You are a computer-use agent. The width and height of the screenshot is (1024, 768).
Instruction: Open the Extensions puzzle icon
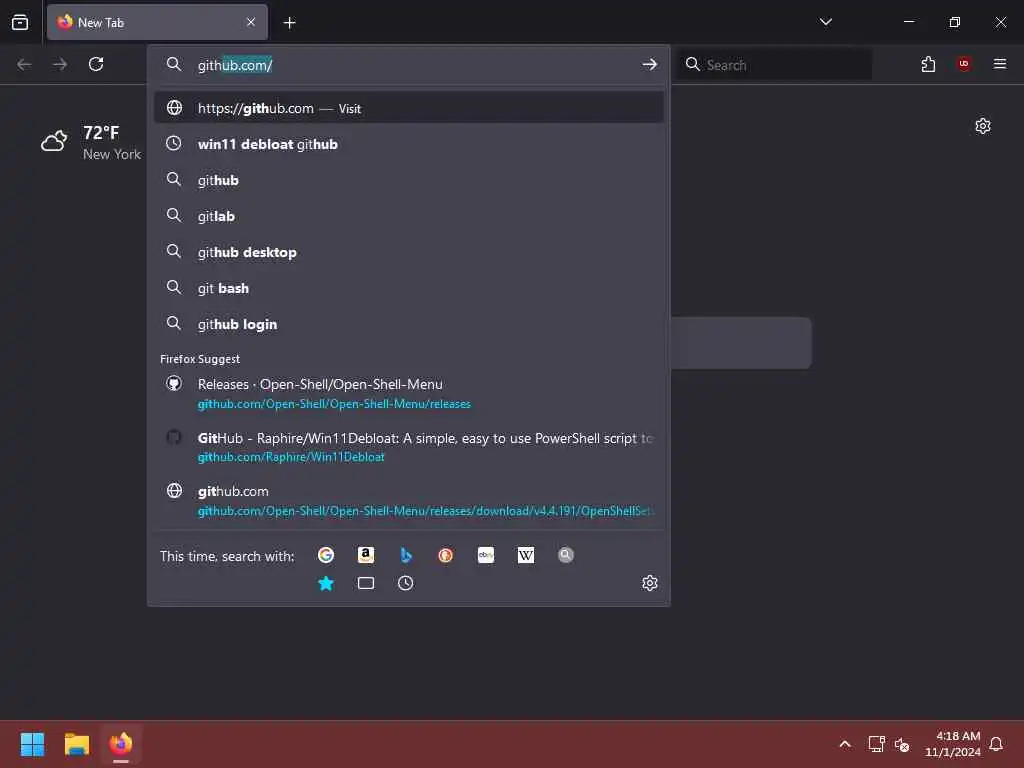pyautogui.click(x=928, y=64)
